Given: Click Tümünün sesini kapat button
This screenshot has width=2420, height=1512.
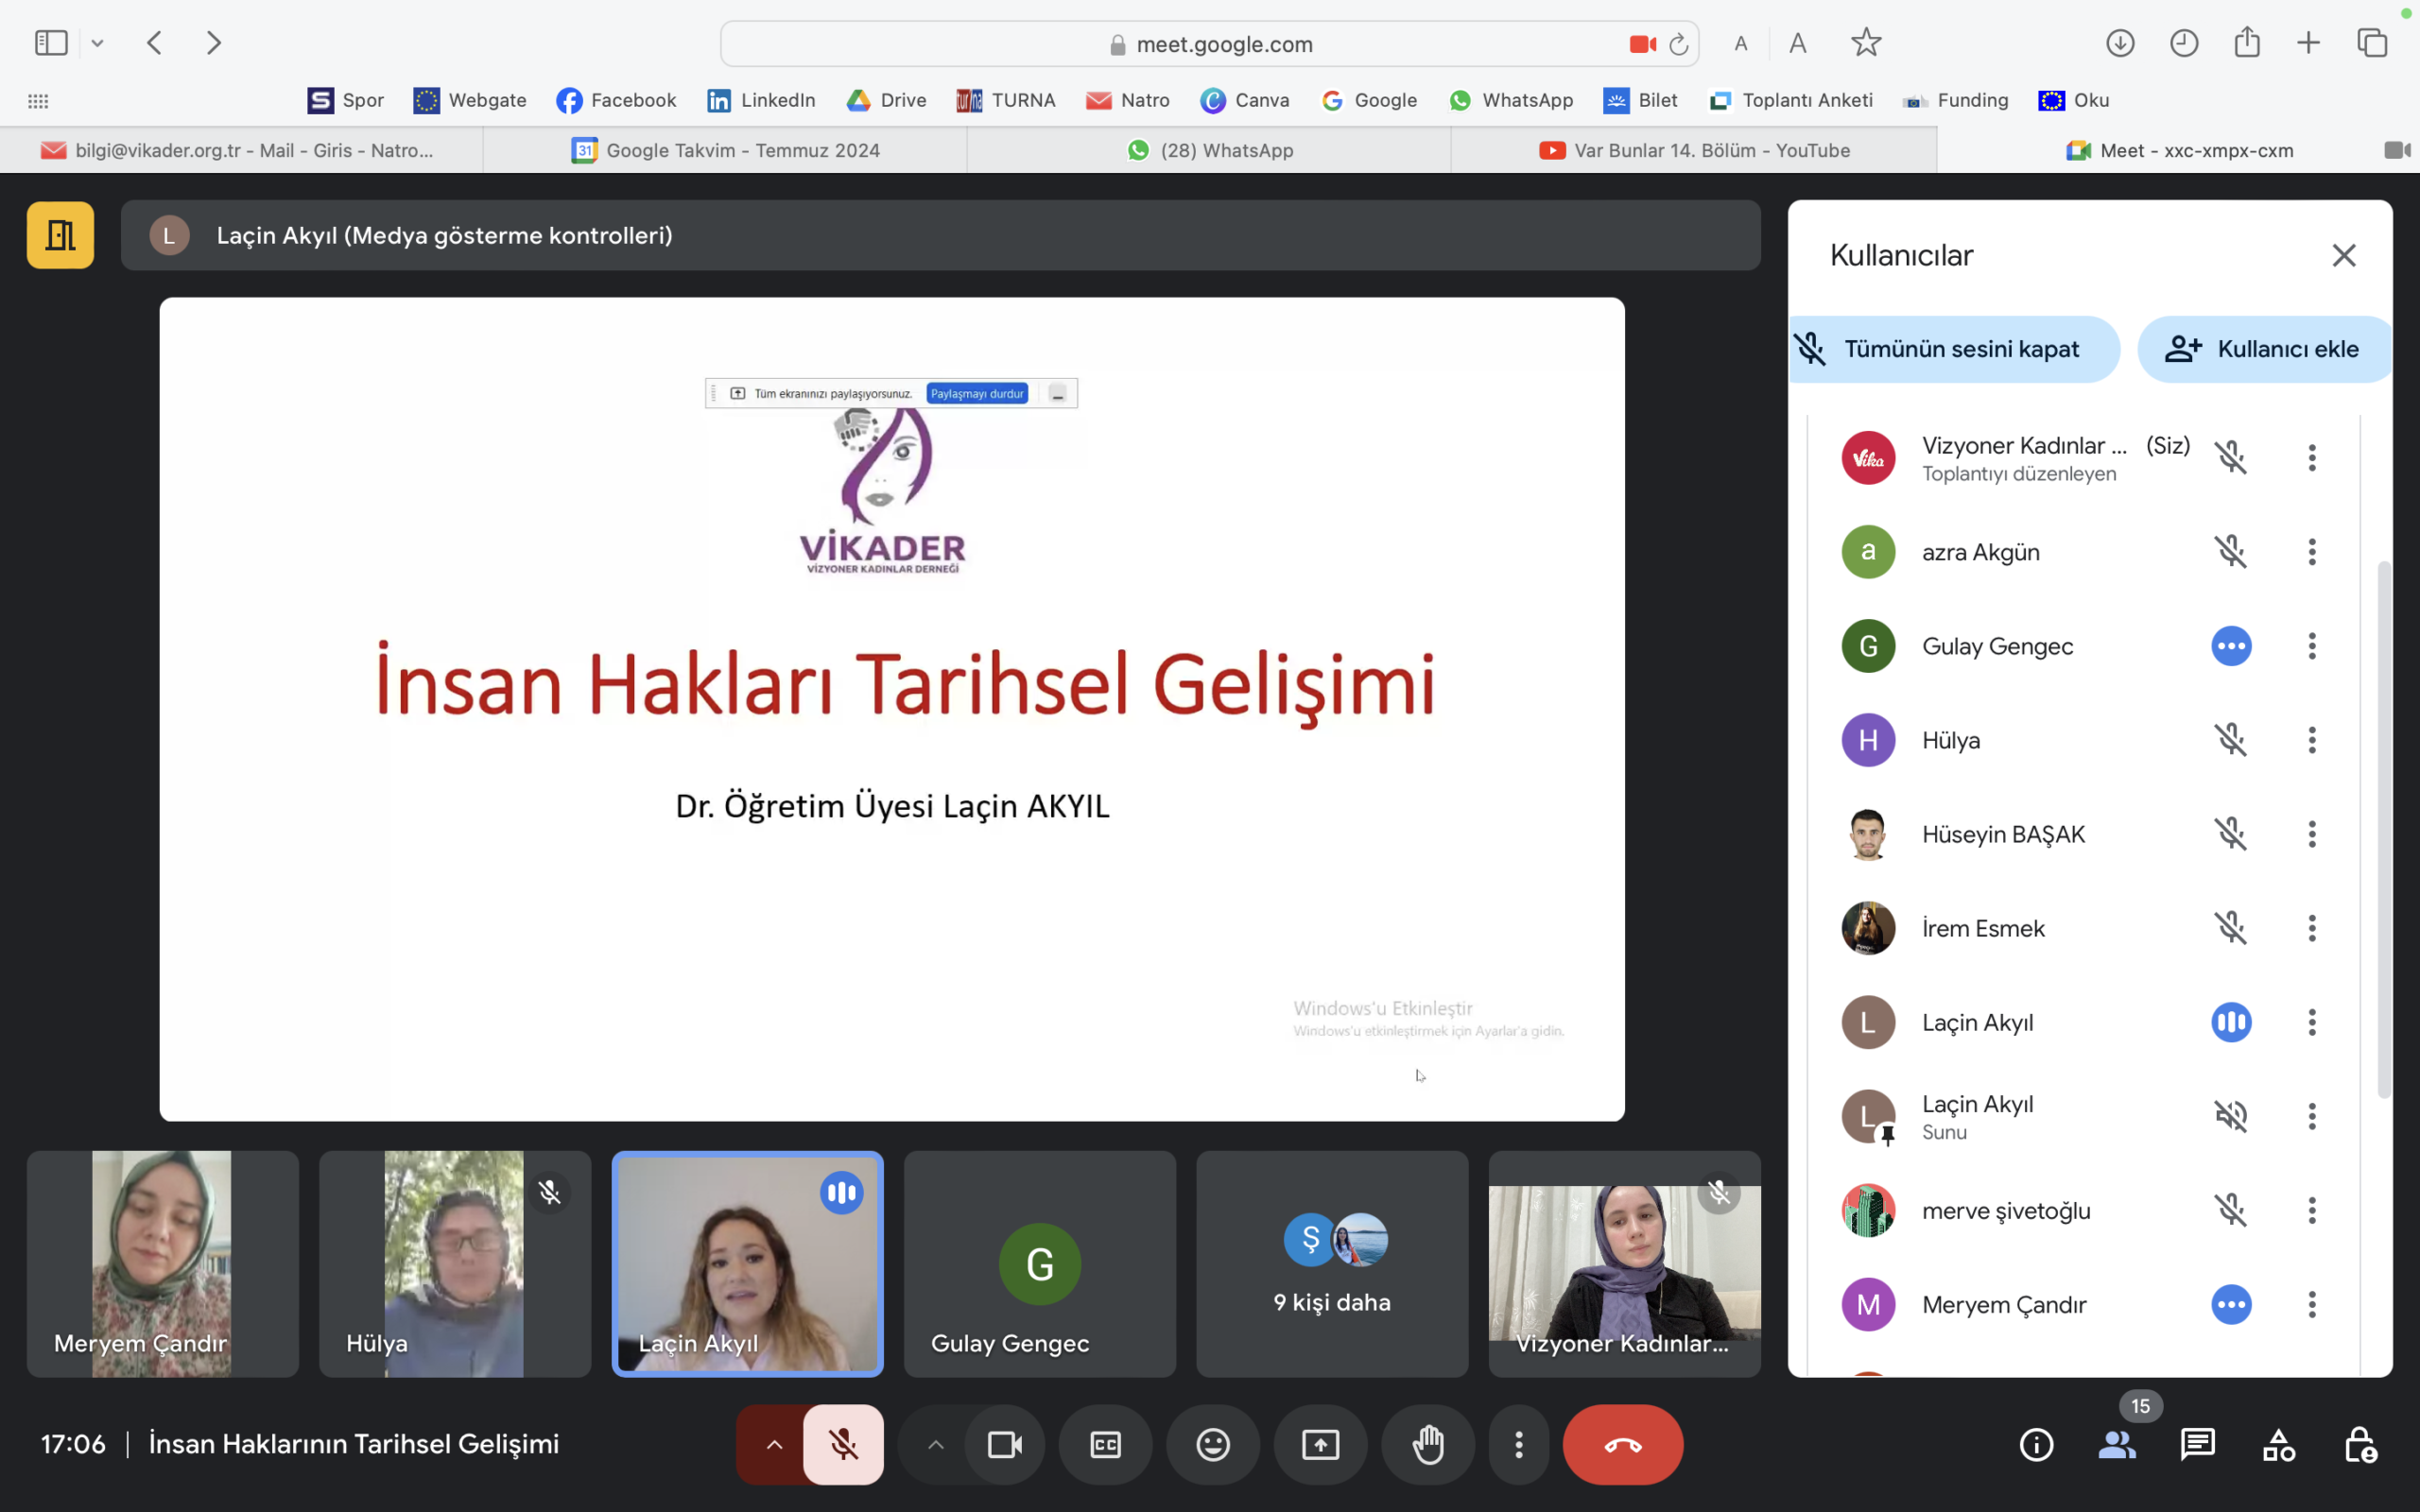Looking at the screenshot, I should [1954, 349].
